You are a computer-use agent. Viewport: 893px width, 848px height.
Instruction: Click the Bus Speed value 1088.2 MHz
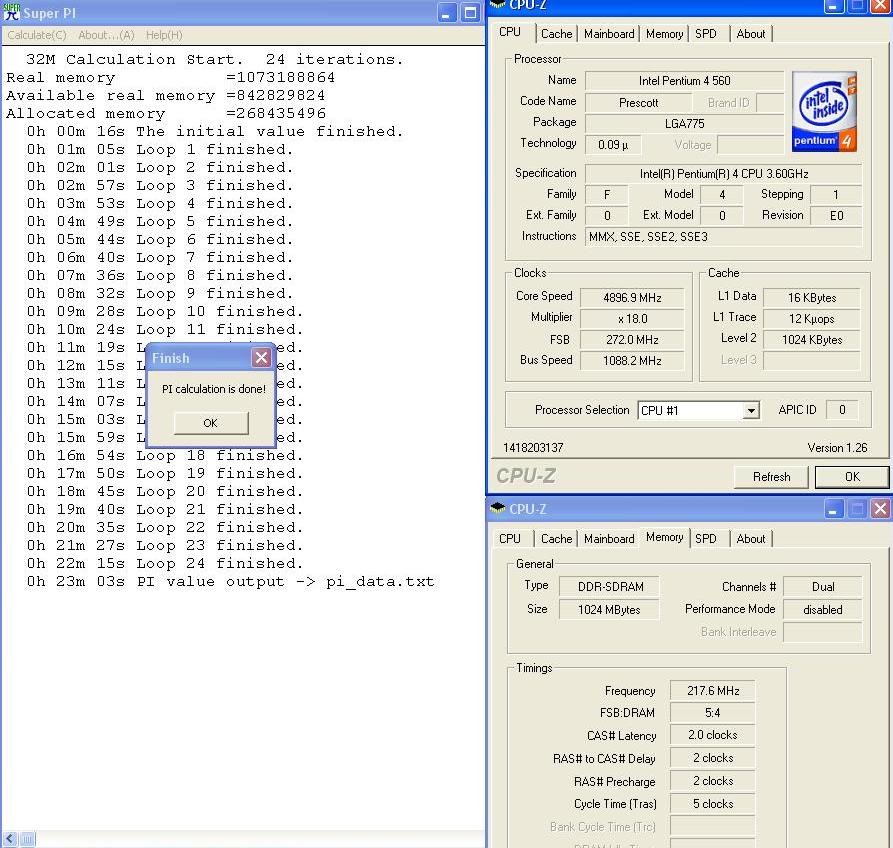point(632,361)
